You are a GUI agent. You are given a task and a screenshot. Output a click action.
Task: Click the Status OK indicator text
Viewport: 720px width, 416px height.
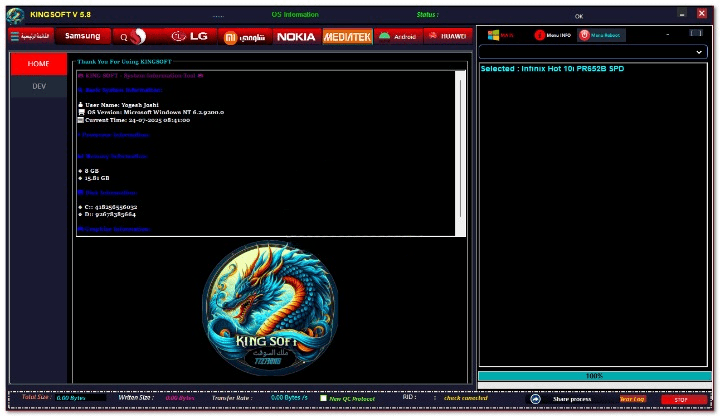tap(579, 16)
